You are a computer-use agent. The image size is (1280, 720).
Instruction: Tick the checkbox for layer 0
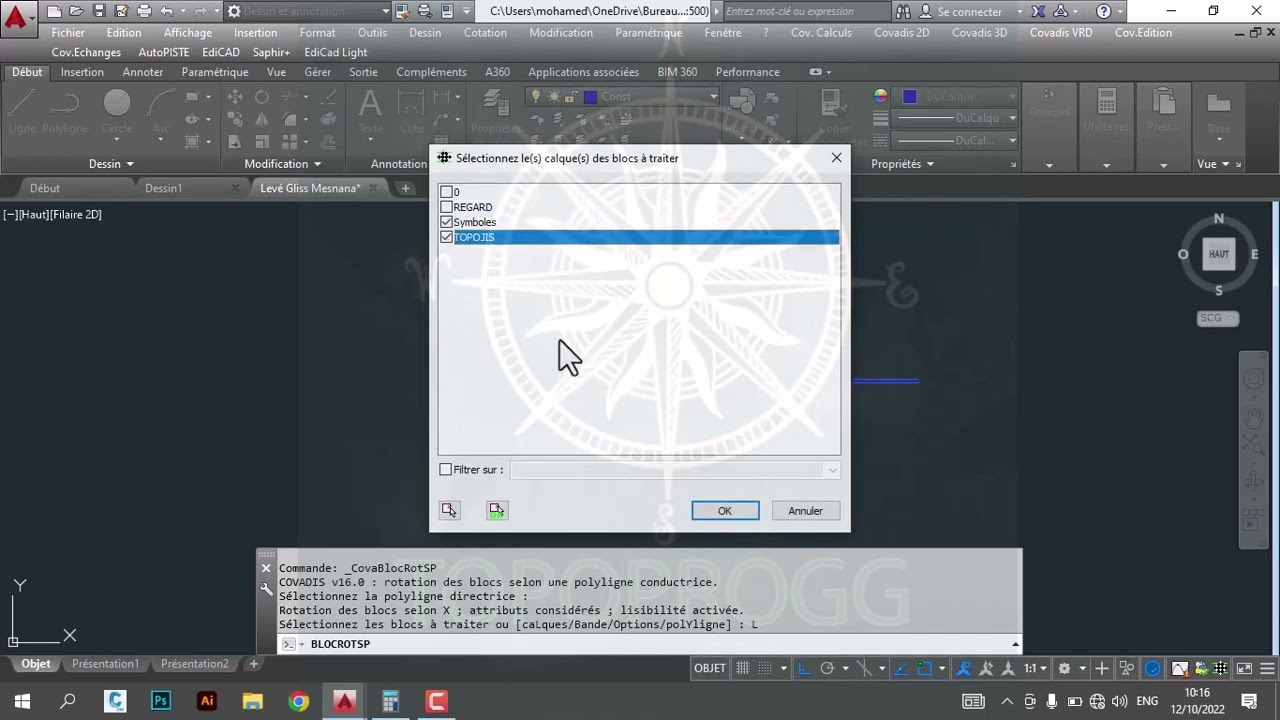pos(446,192)
